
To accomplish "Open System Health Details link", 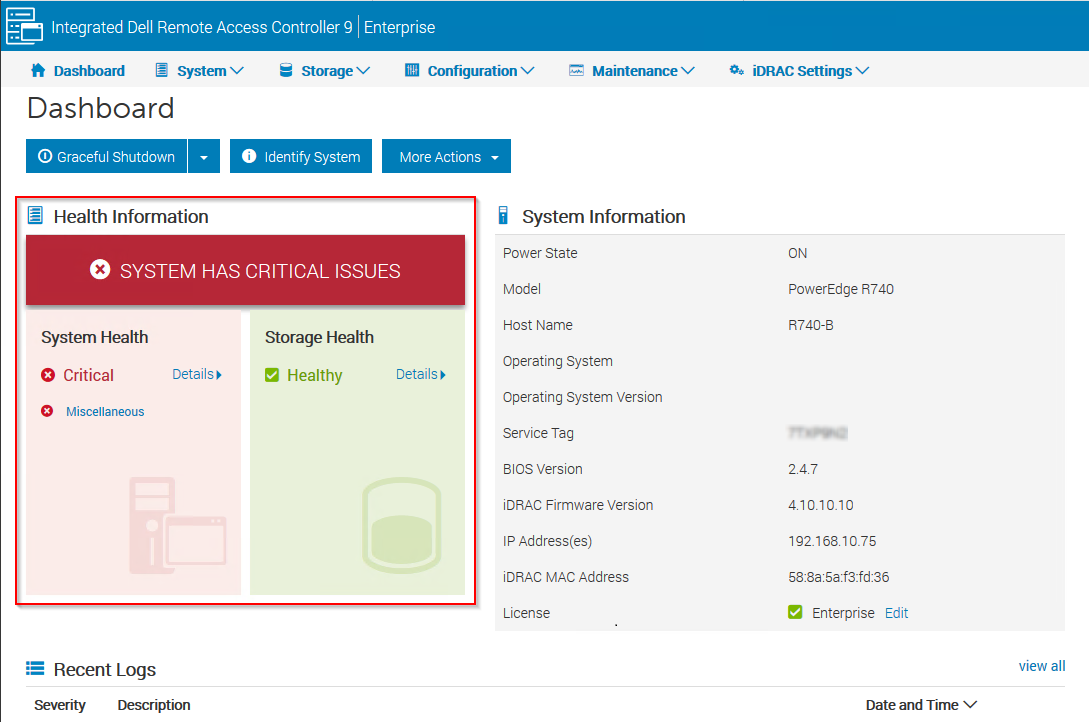I will (x=196, y=374).
